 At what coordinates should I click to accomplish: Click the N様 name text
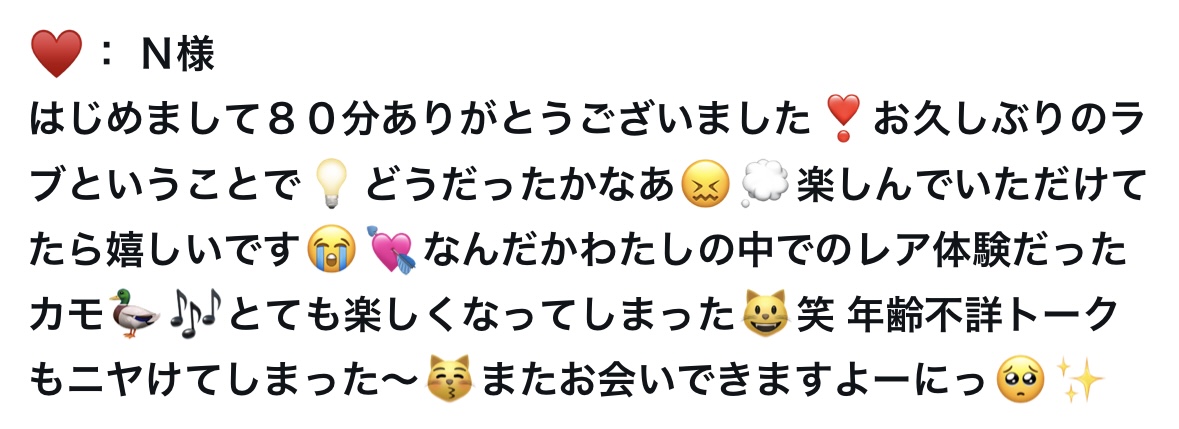click(x=178, y=55)
